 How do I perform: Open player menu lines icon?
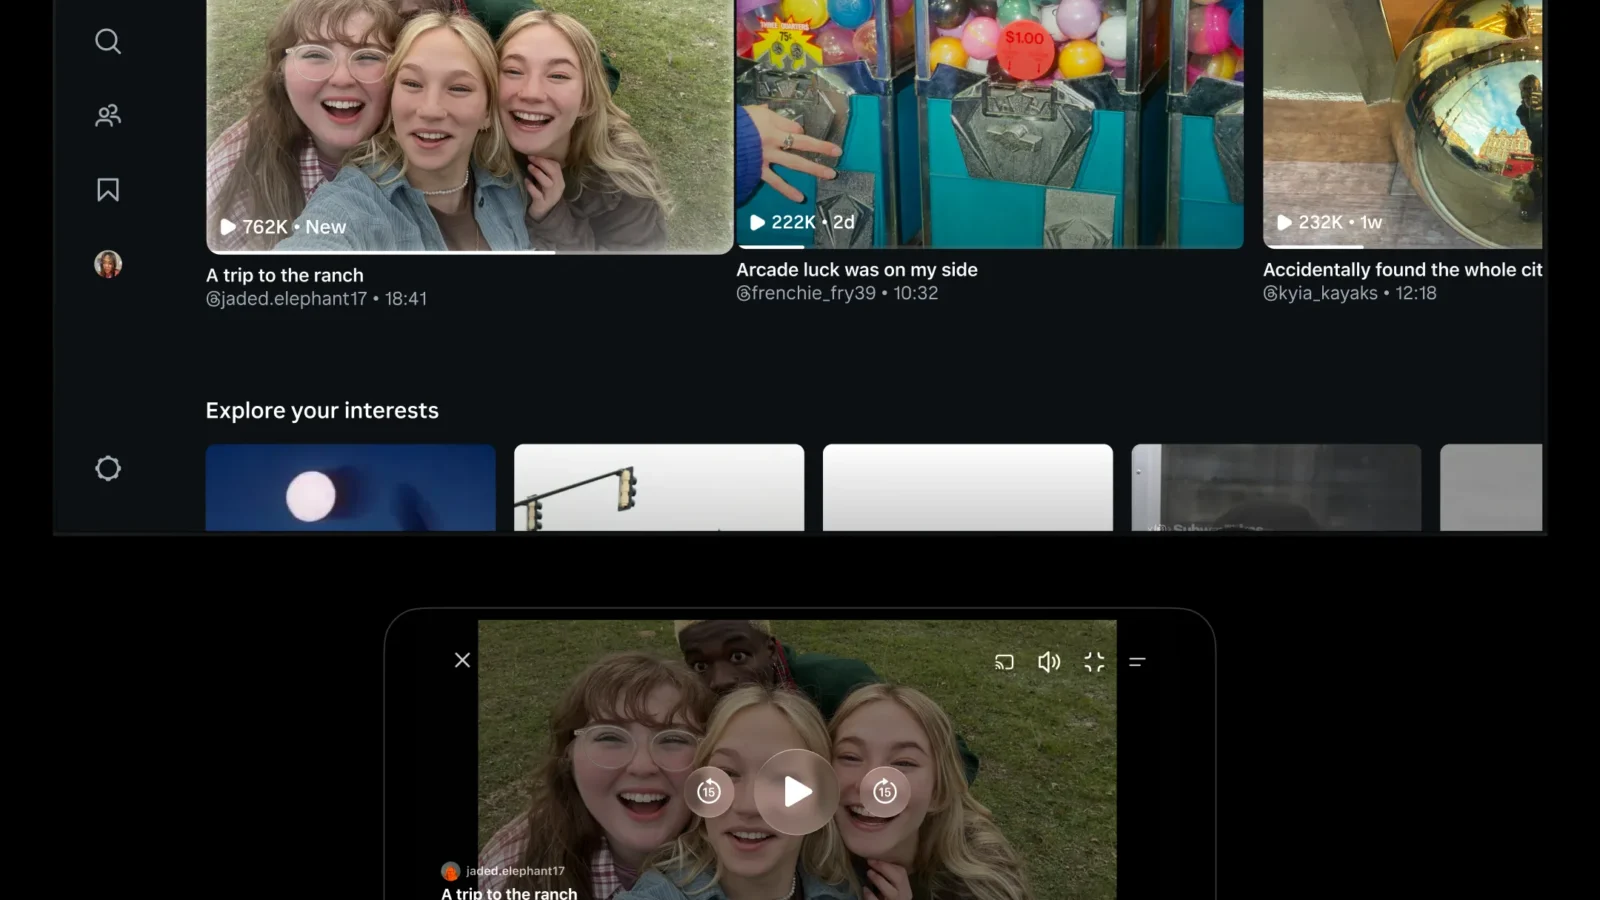[x=1137, y=662]
